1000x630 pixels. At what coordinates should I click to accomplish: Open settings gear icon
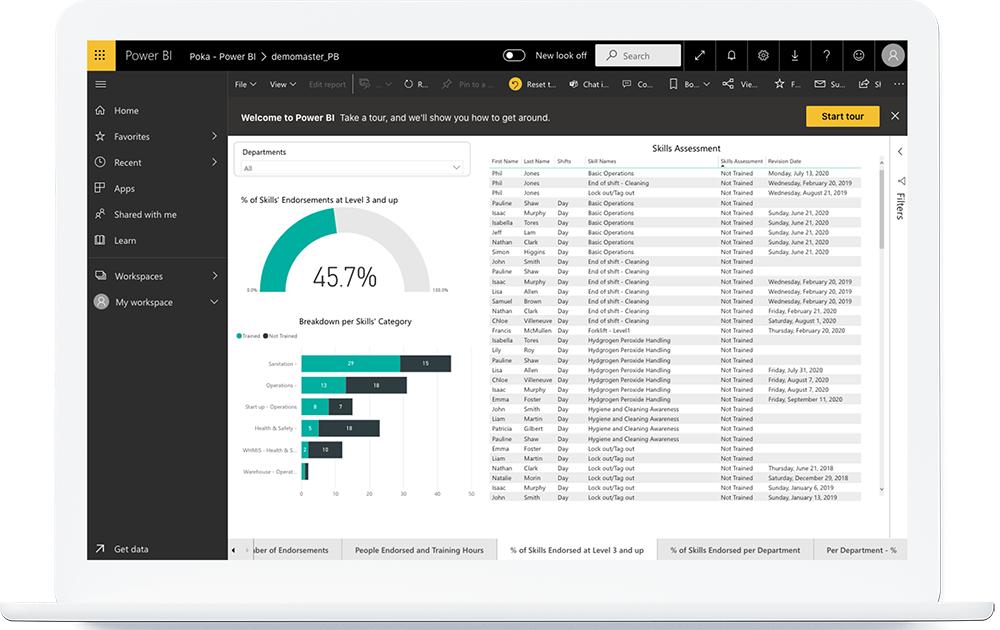(x=763, y=55)
